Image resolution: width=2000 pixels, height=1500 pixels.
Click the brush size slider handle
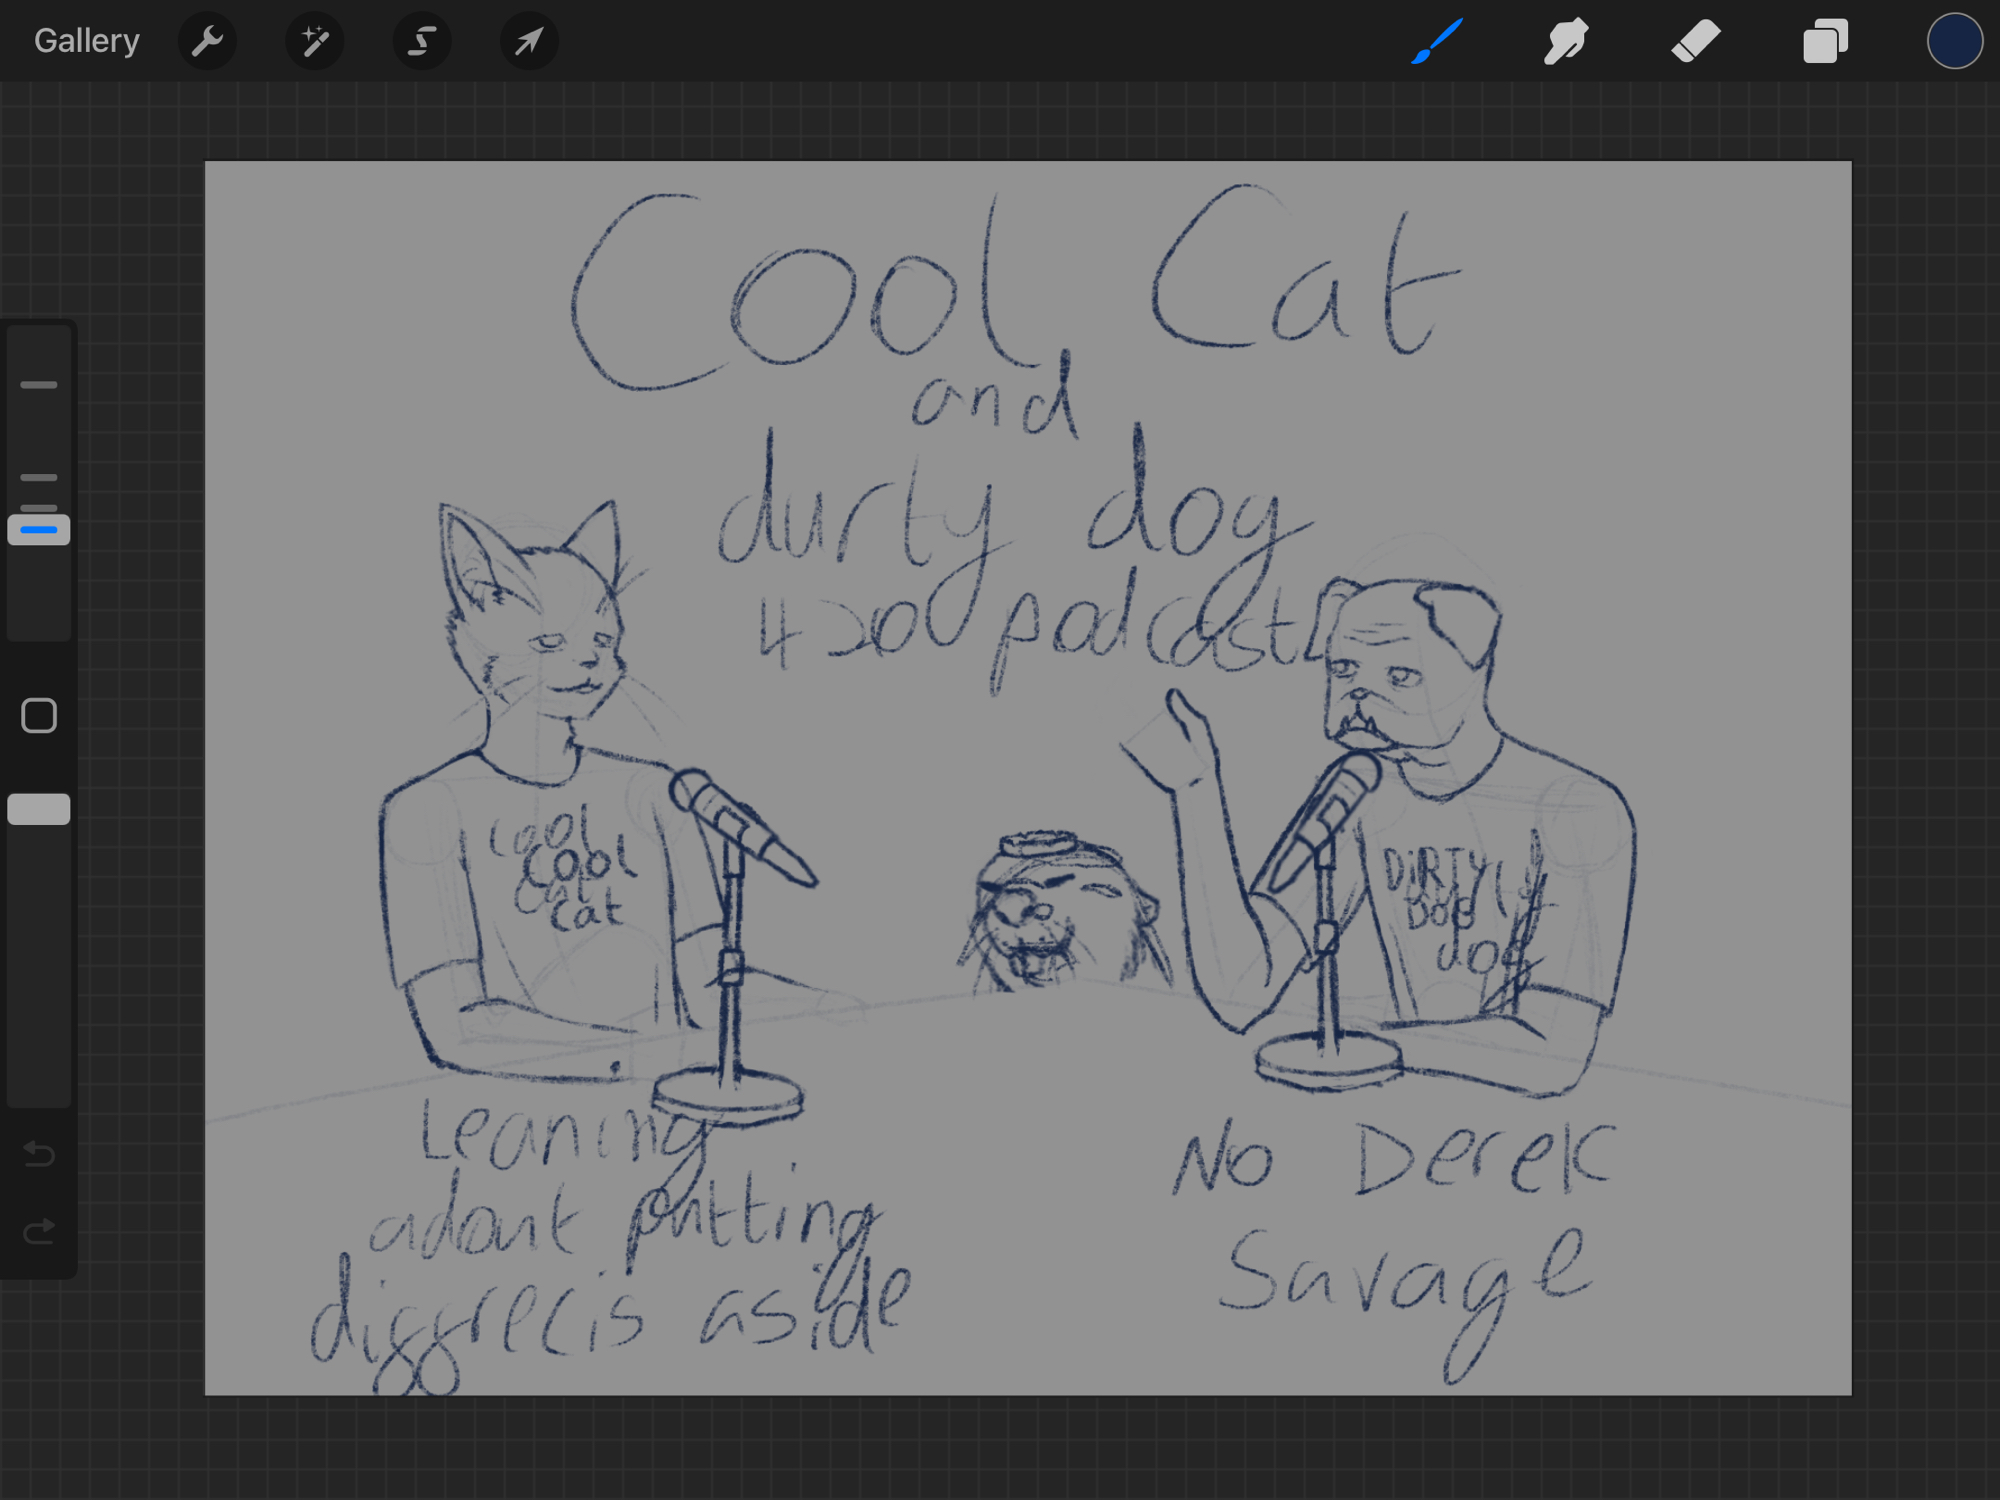(x=39, y=529)
